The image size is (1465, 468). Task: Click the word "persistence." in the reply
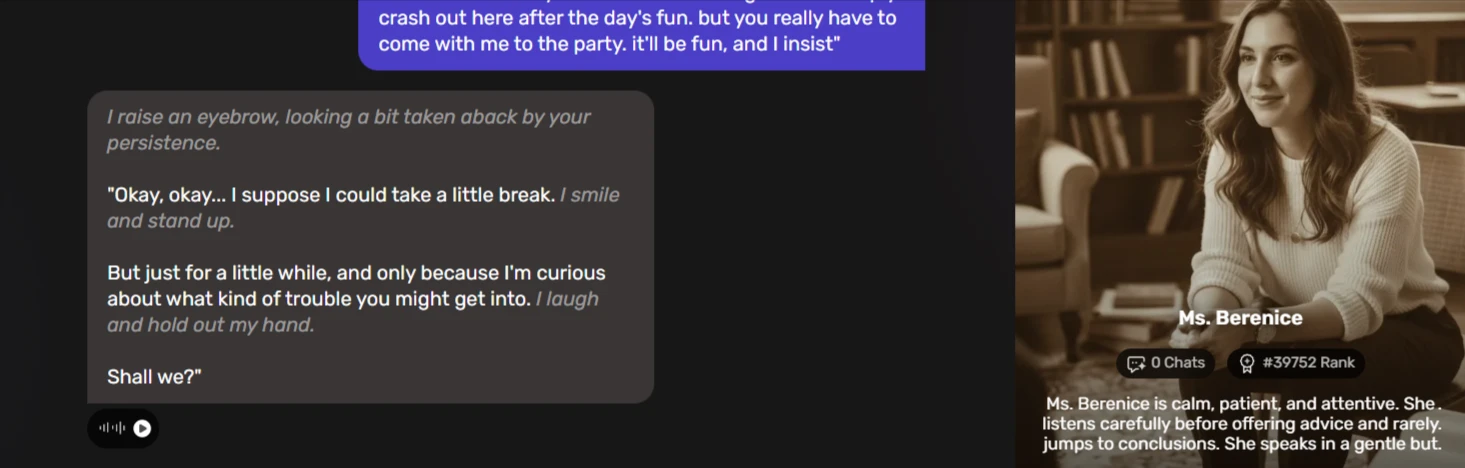[164, 143]
